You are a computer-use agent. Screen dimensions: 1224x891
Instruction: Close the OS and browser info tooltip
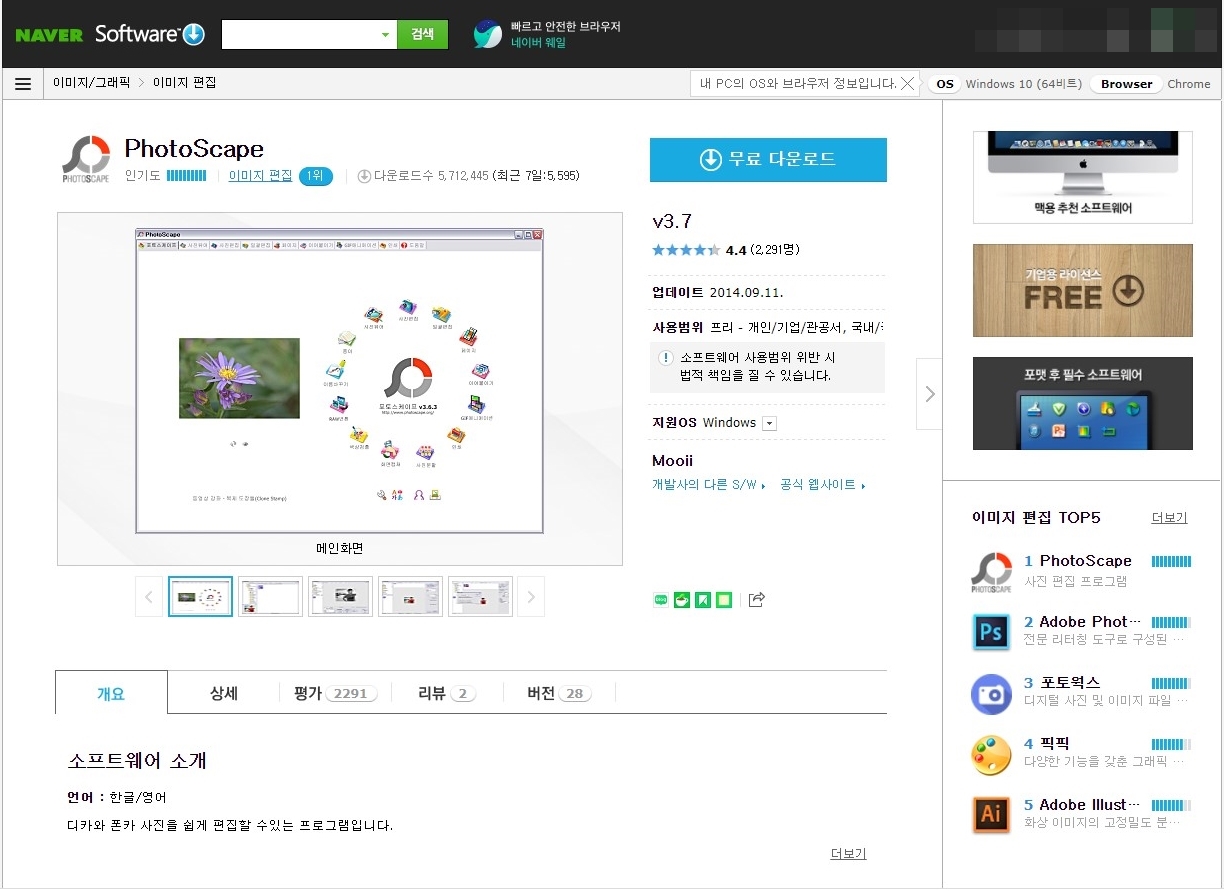pos(907,84)
